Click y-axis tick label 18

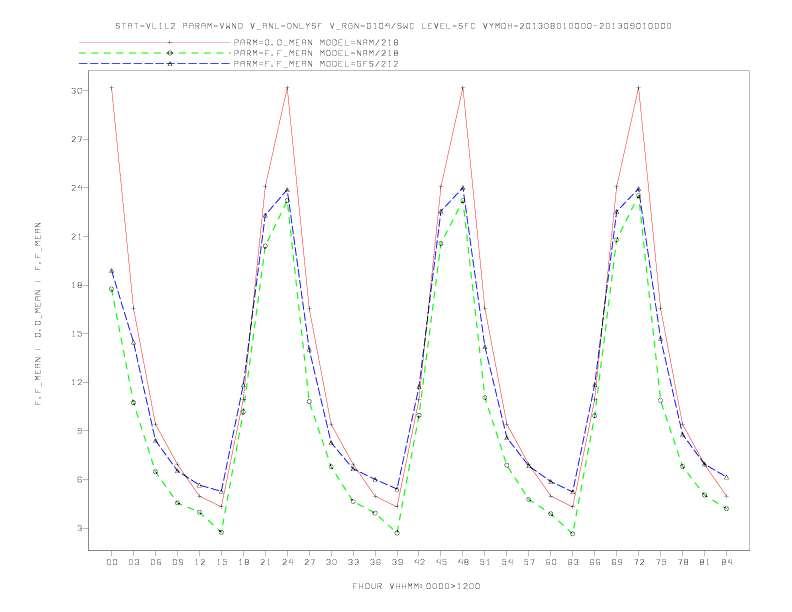[x=77, y=285]
